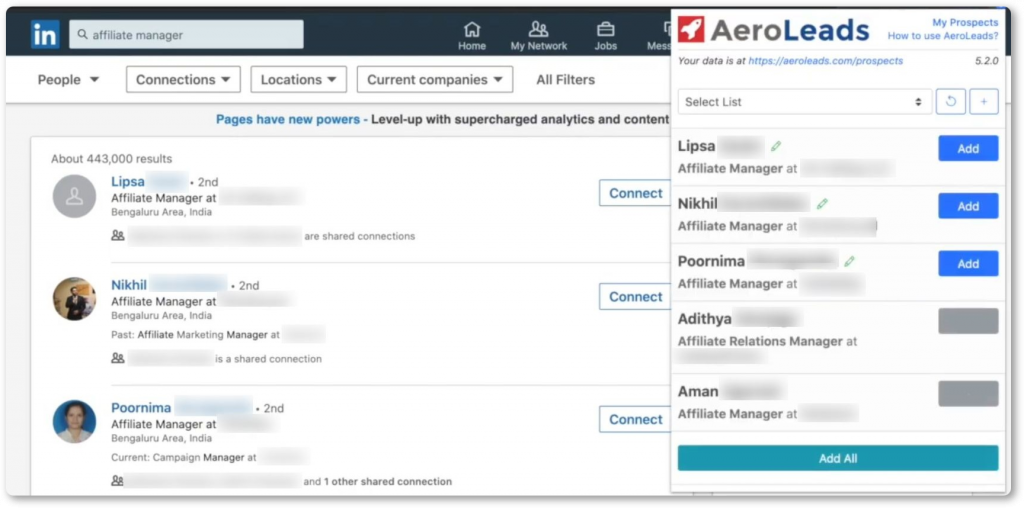
Task: Add Nikhil to AeroLeads prospects
Action: 968,206
